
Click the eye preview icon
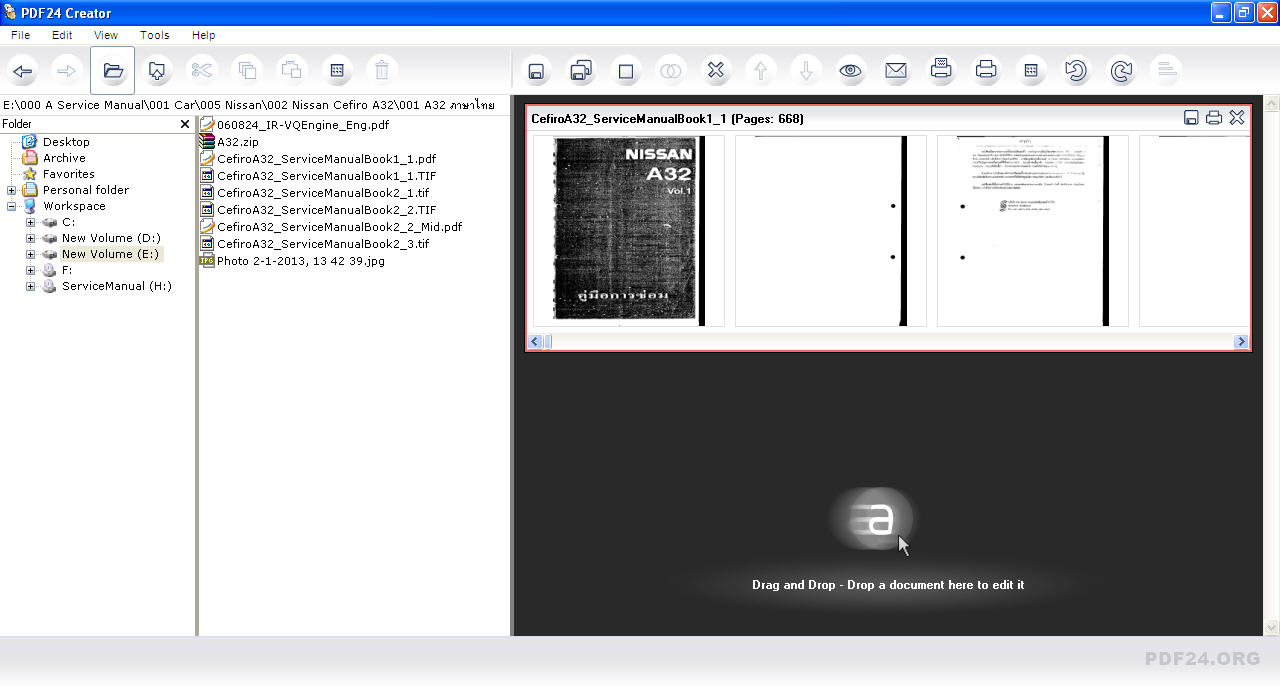pyautogui.click(x=851, y=71)
